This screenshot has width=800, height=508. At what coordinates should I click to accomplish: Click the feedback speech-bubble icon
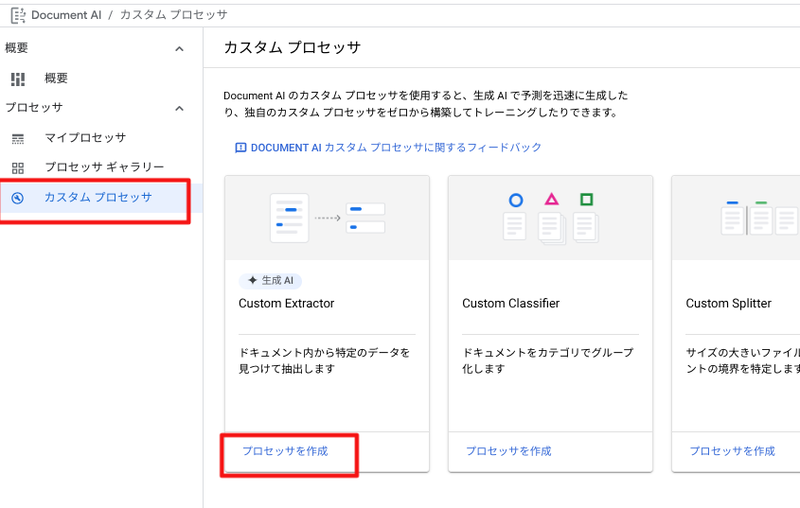pos(240,148)
